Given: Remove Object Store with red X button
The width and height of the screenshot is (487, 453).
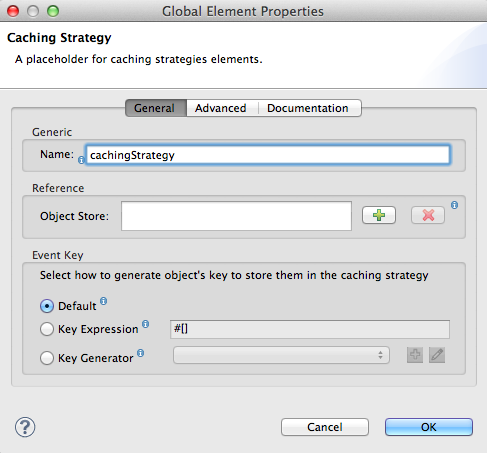Looking at the screenshot, I should click(x=428, y=215).
